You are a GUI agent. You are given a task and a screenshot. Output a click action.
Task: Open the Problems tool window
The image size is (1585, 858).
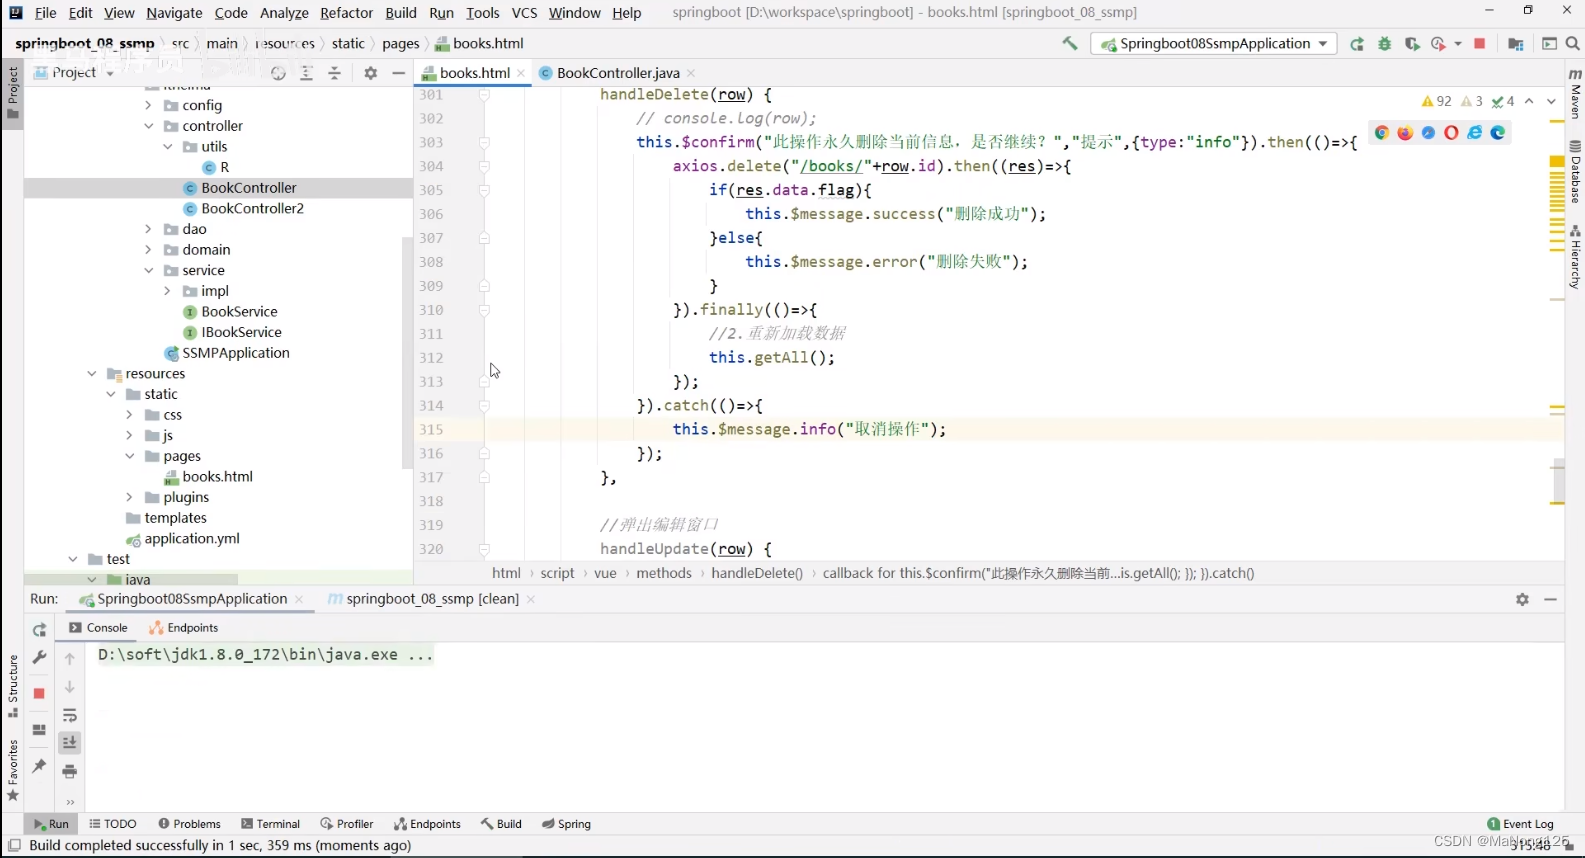click(189, 824)
